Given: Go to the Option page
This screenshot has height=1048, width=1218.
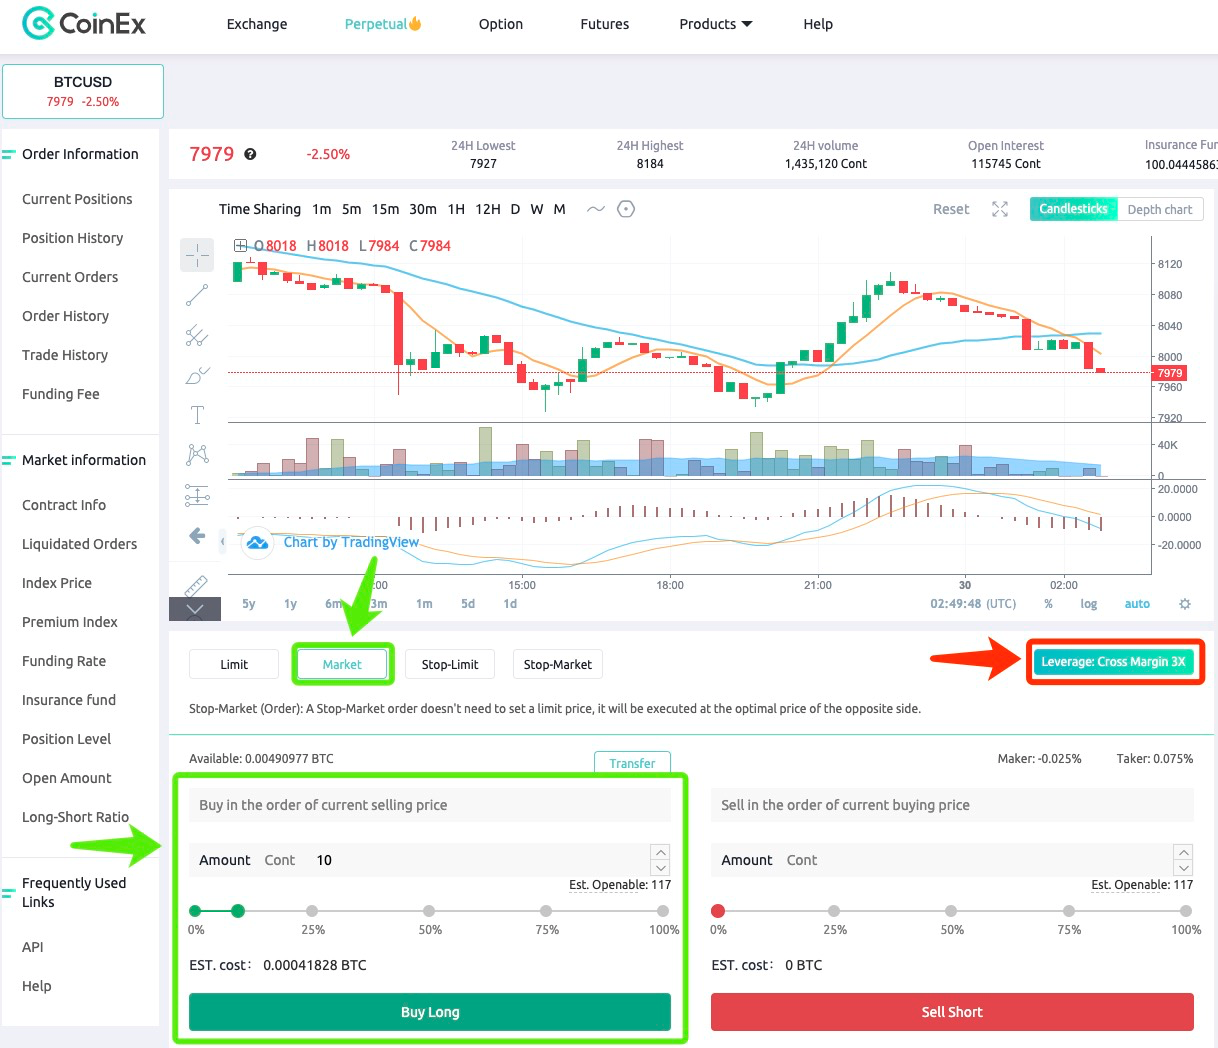Looking at the screenshot, I should [x=501, y=24].
